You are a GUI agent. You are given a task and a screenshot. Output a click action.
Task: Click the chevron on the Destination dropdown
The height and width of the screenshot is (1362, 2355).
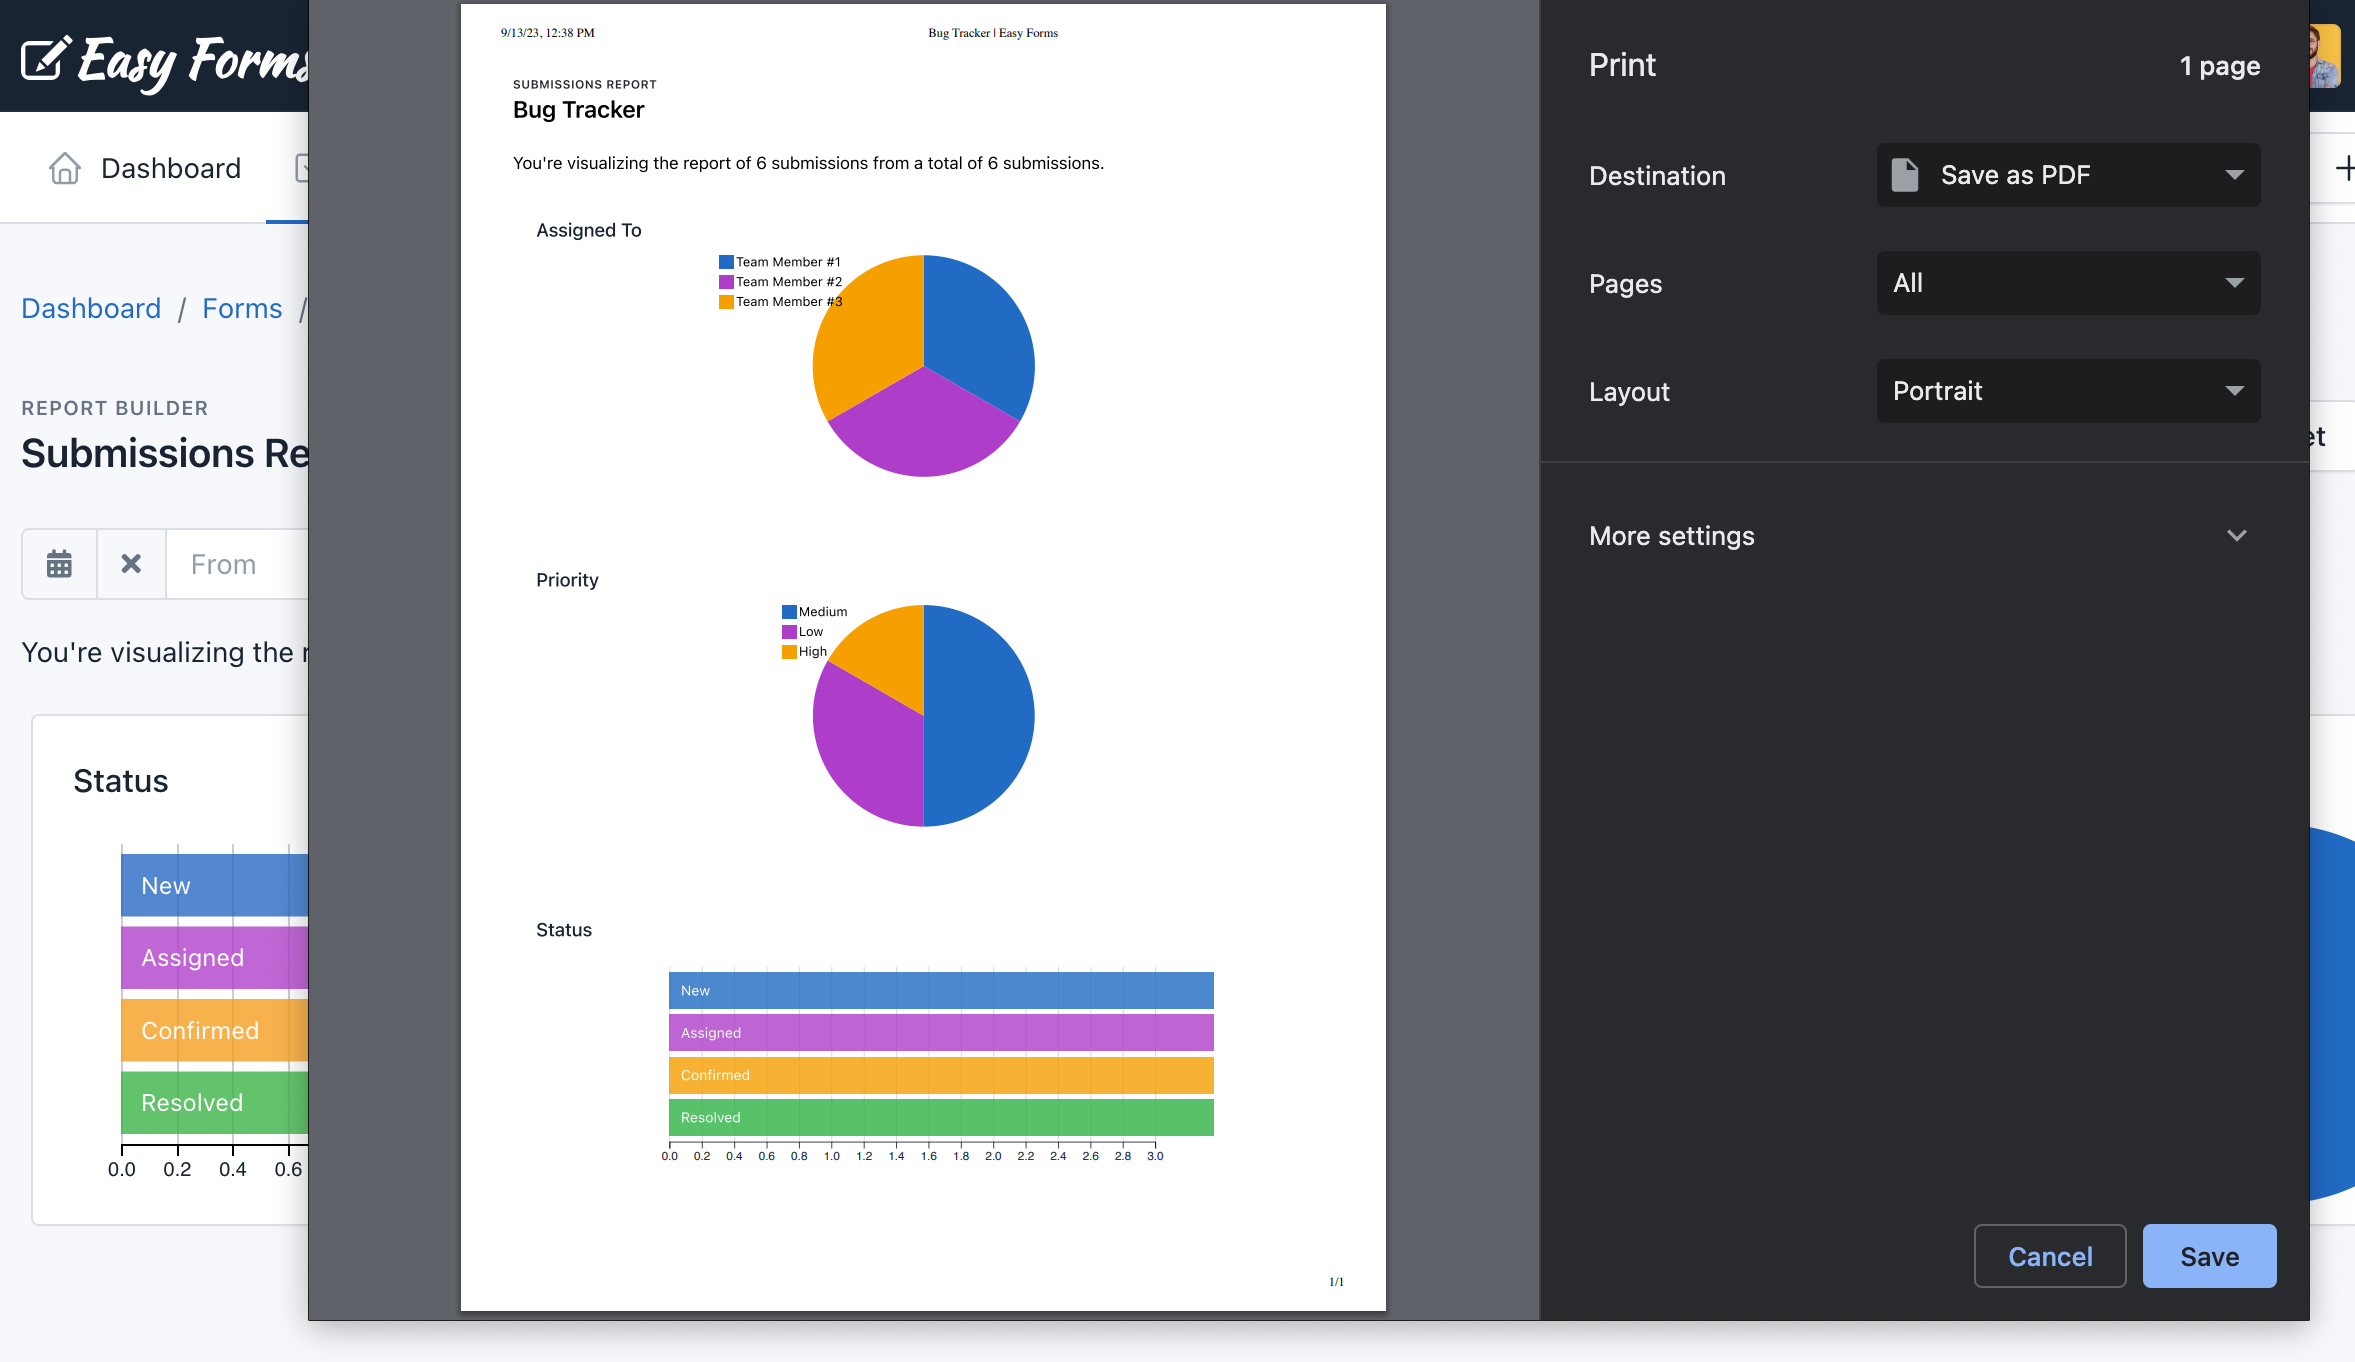2235,174
